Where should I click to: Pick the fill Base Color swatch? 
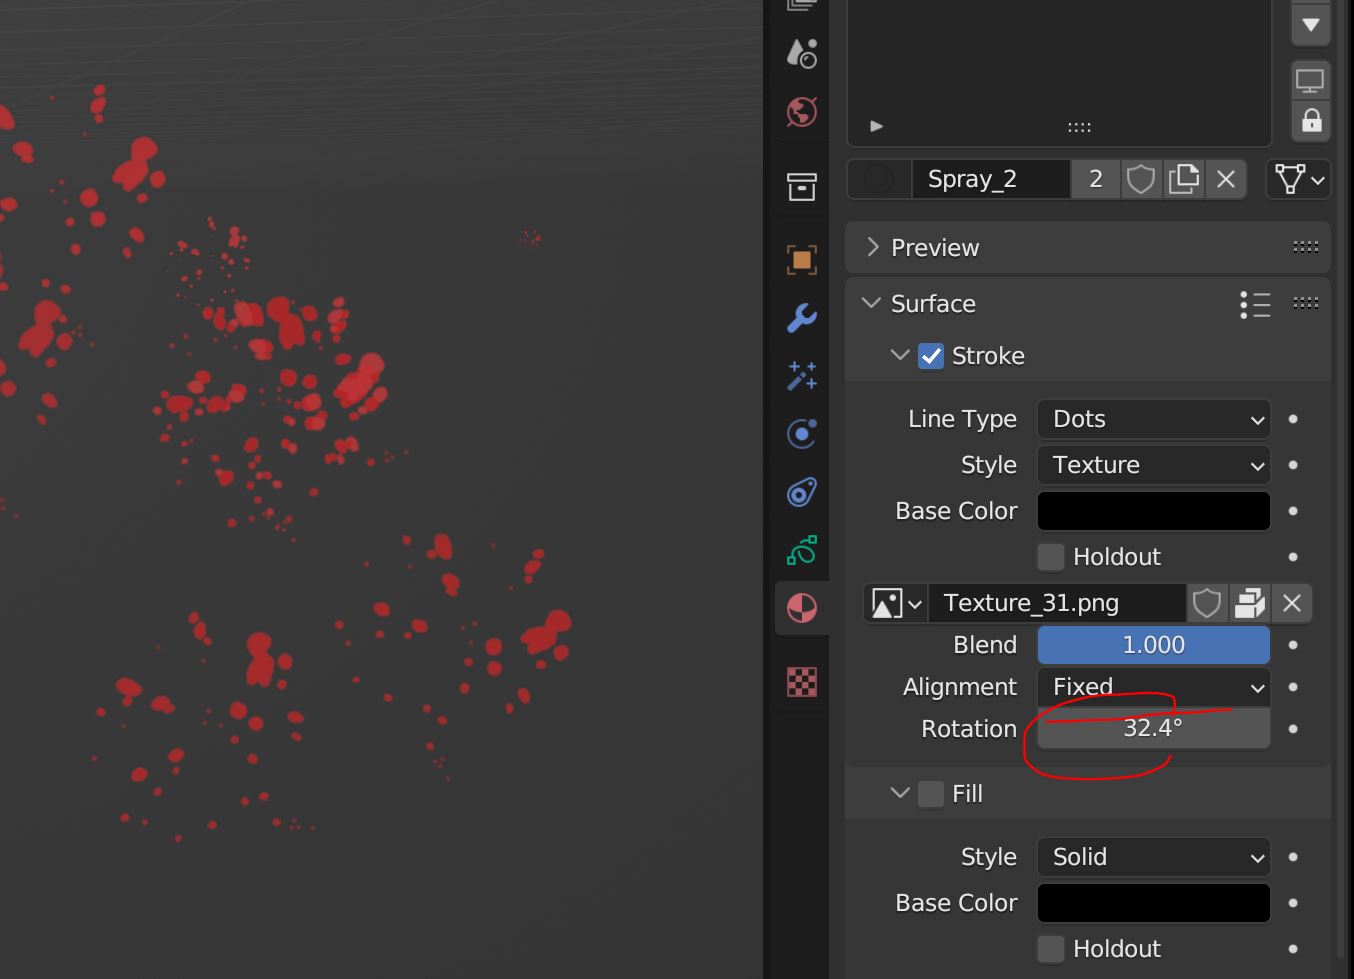click(1154, 903)
